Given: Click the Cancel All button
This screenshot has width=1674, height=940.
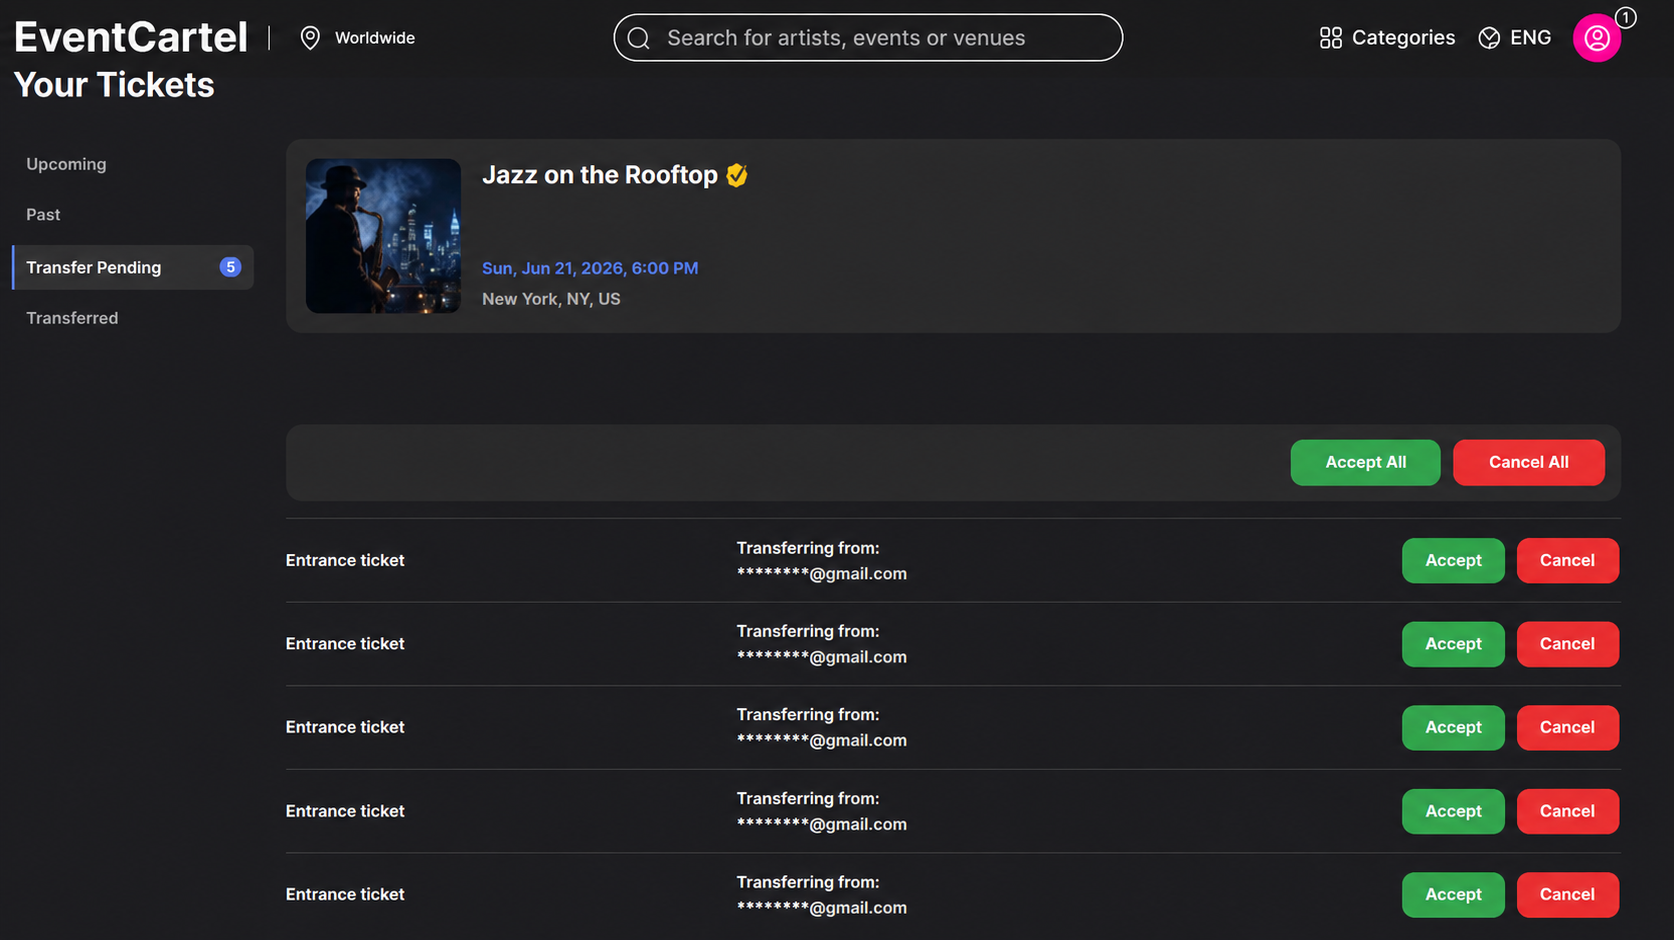Looking at the screenshot, I should click(1528, 462).
